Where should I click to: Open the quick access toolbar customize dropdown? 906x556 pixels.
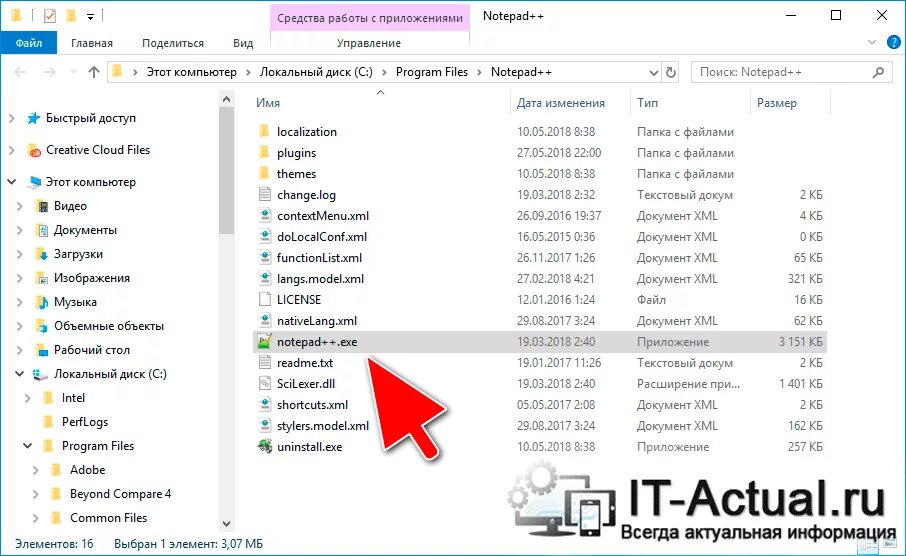click(x=90, y=17)
